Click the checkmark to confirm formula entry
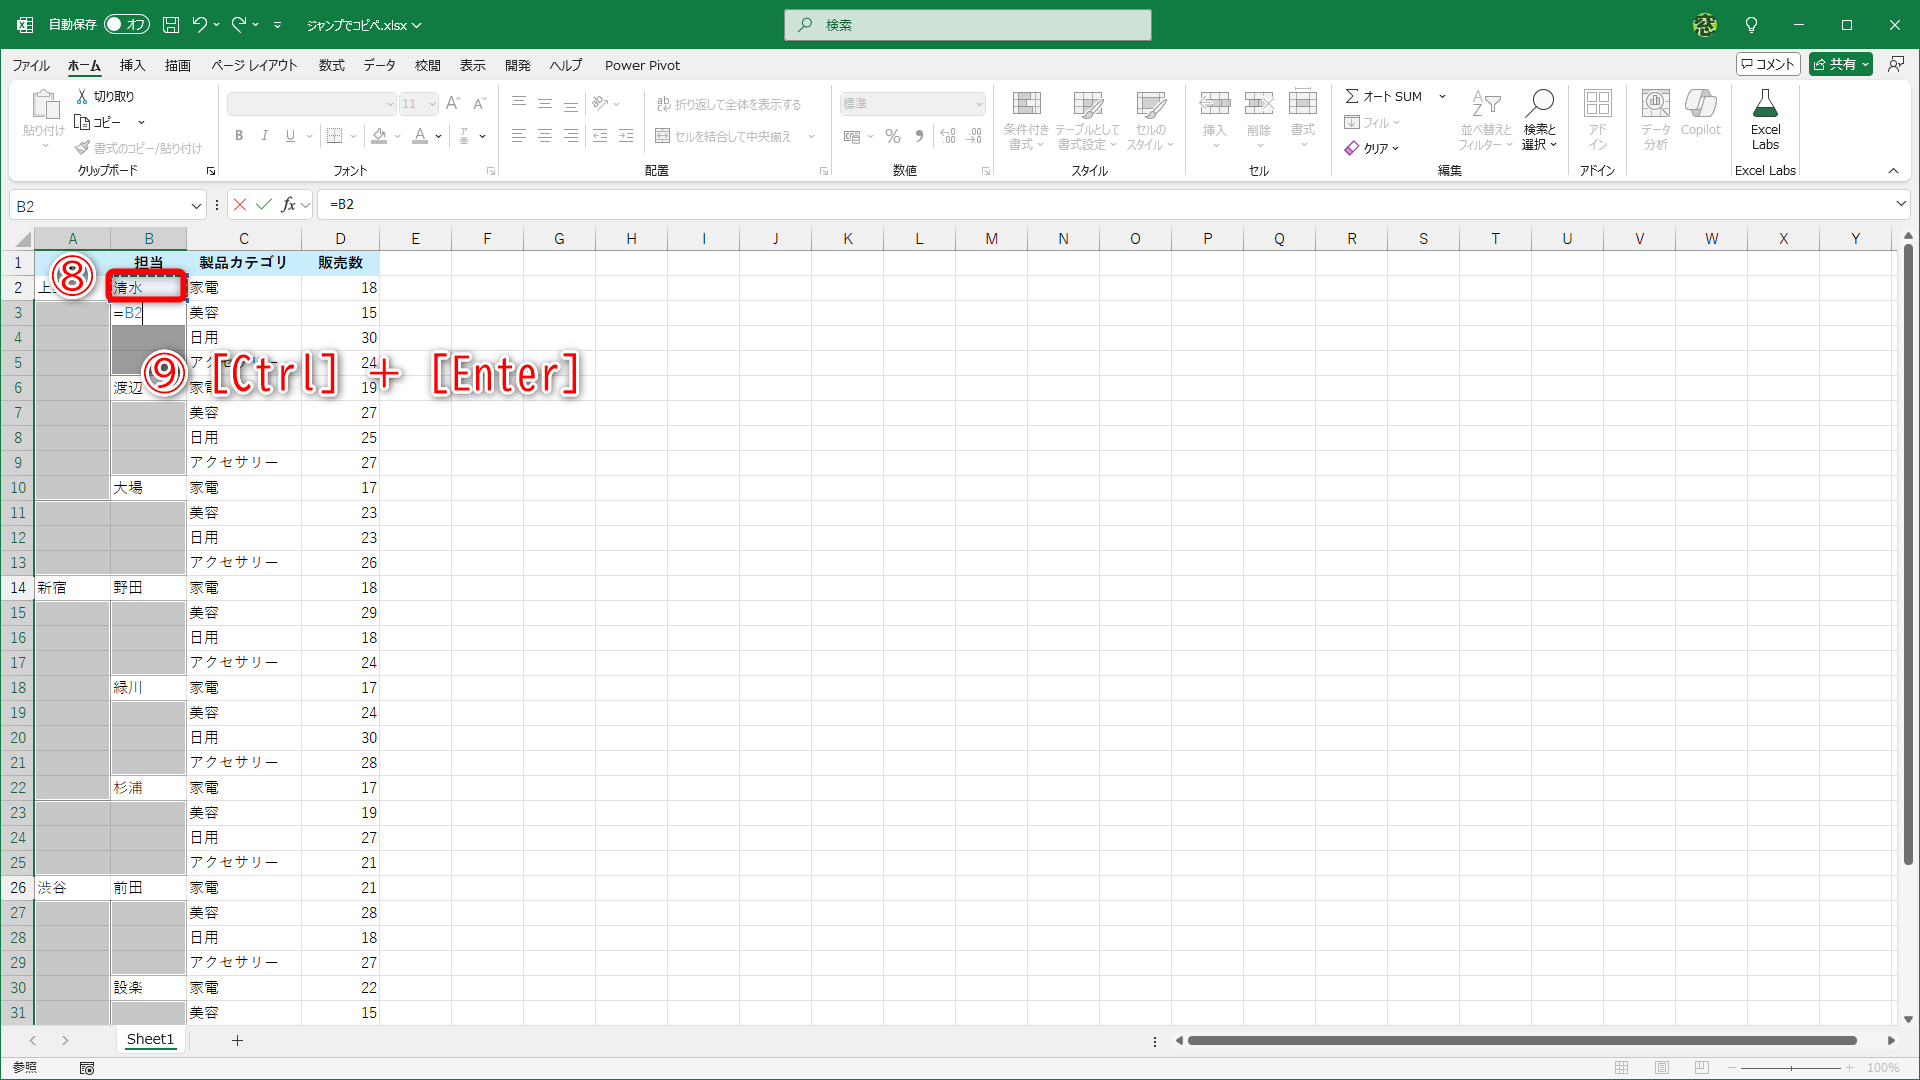Screen dimensions: 1920x1080 click(x=264, y=205)
